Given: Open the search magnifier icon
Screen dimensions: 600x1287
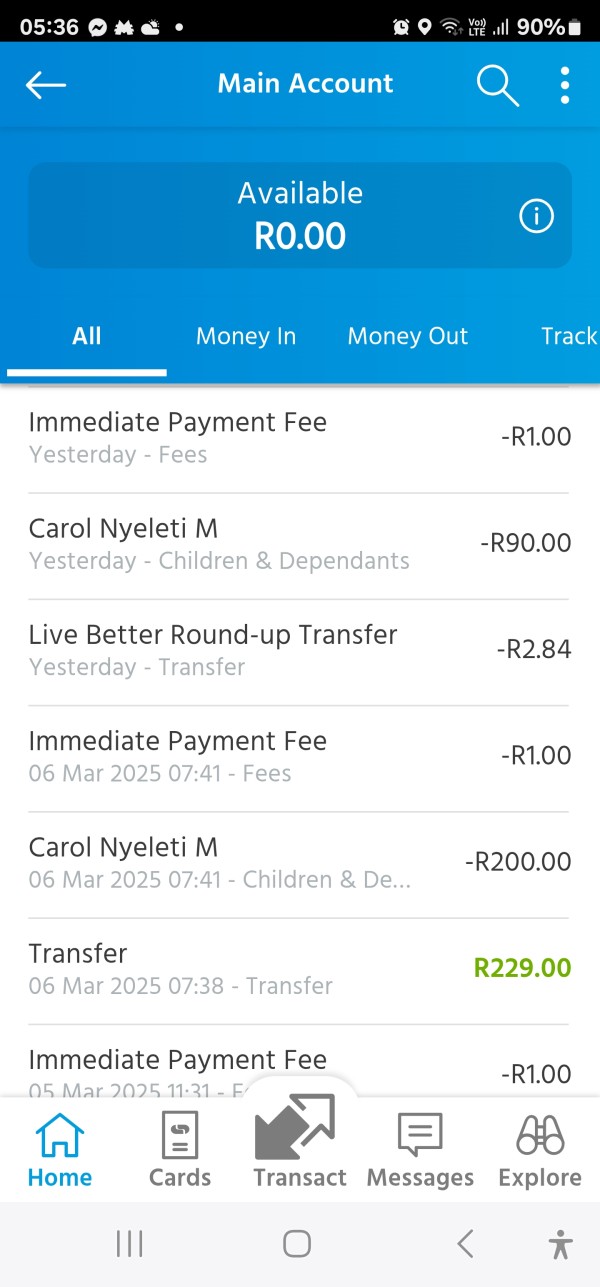Looking at the screenshot, I should pos(497,86).
